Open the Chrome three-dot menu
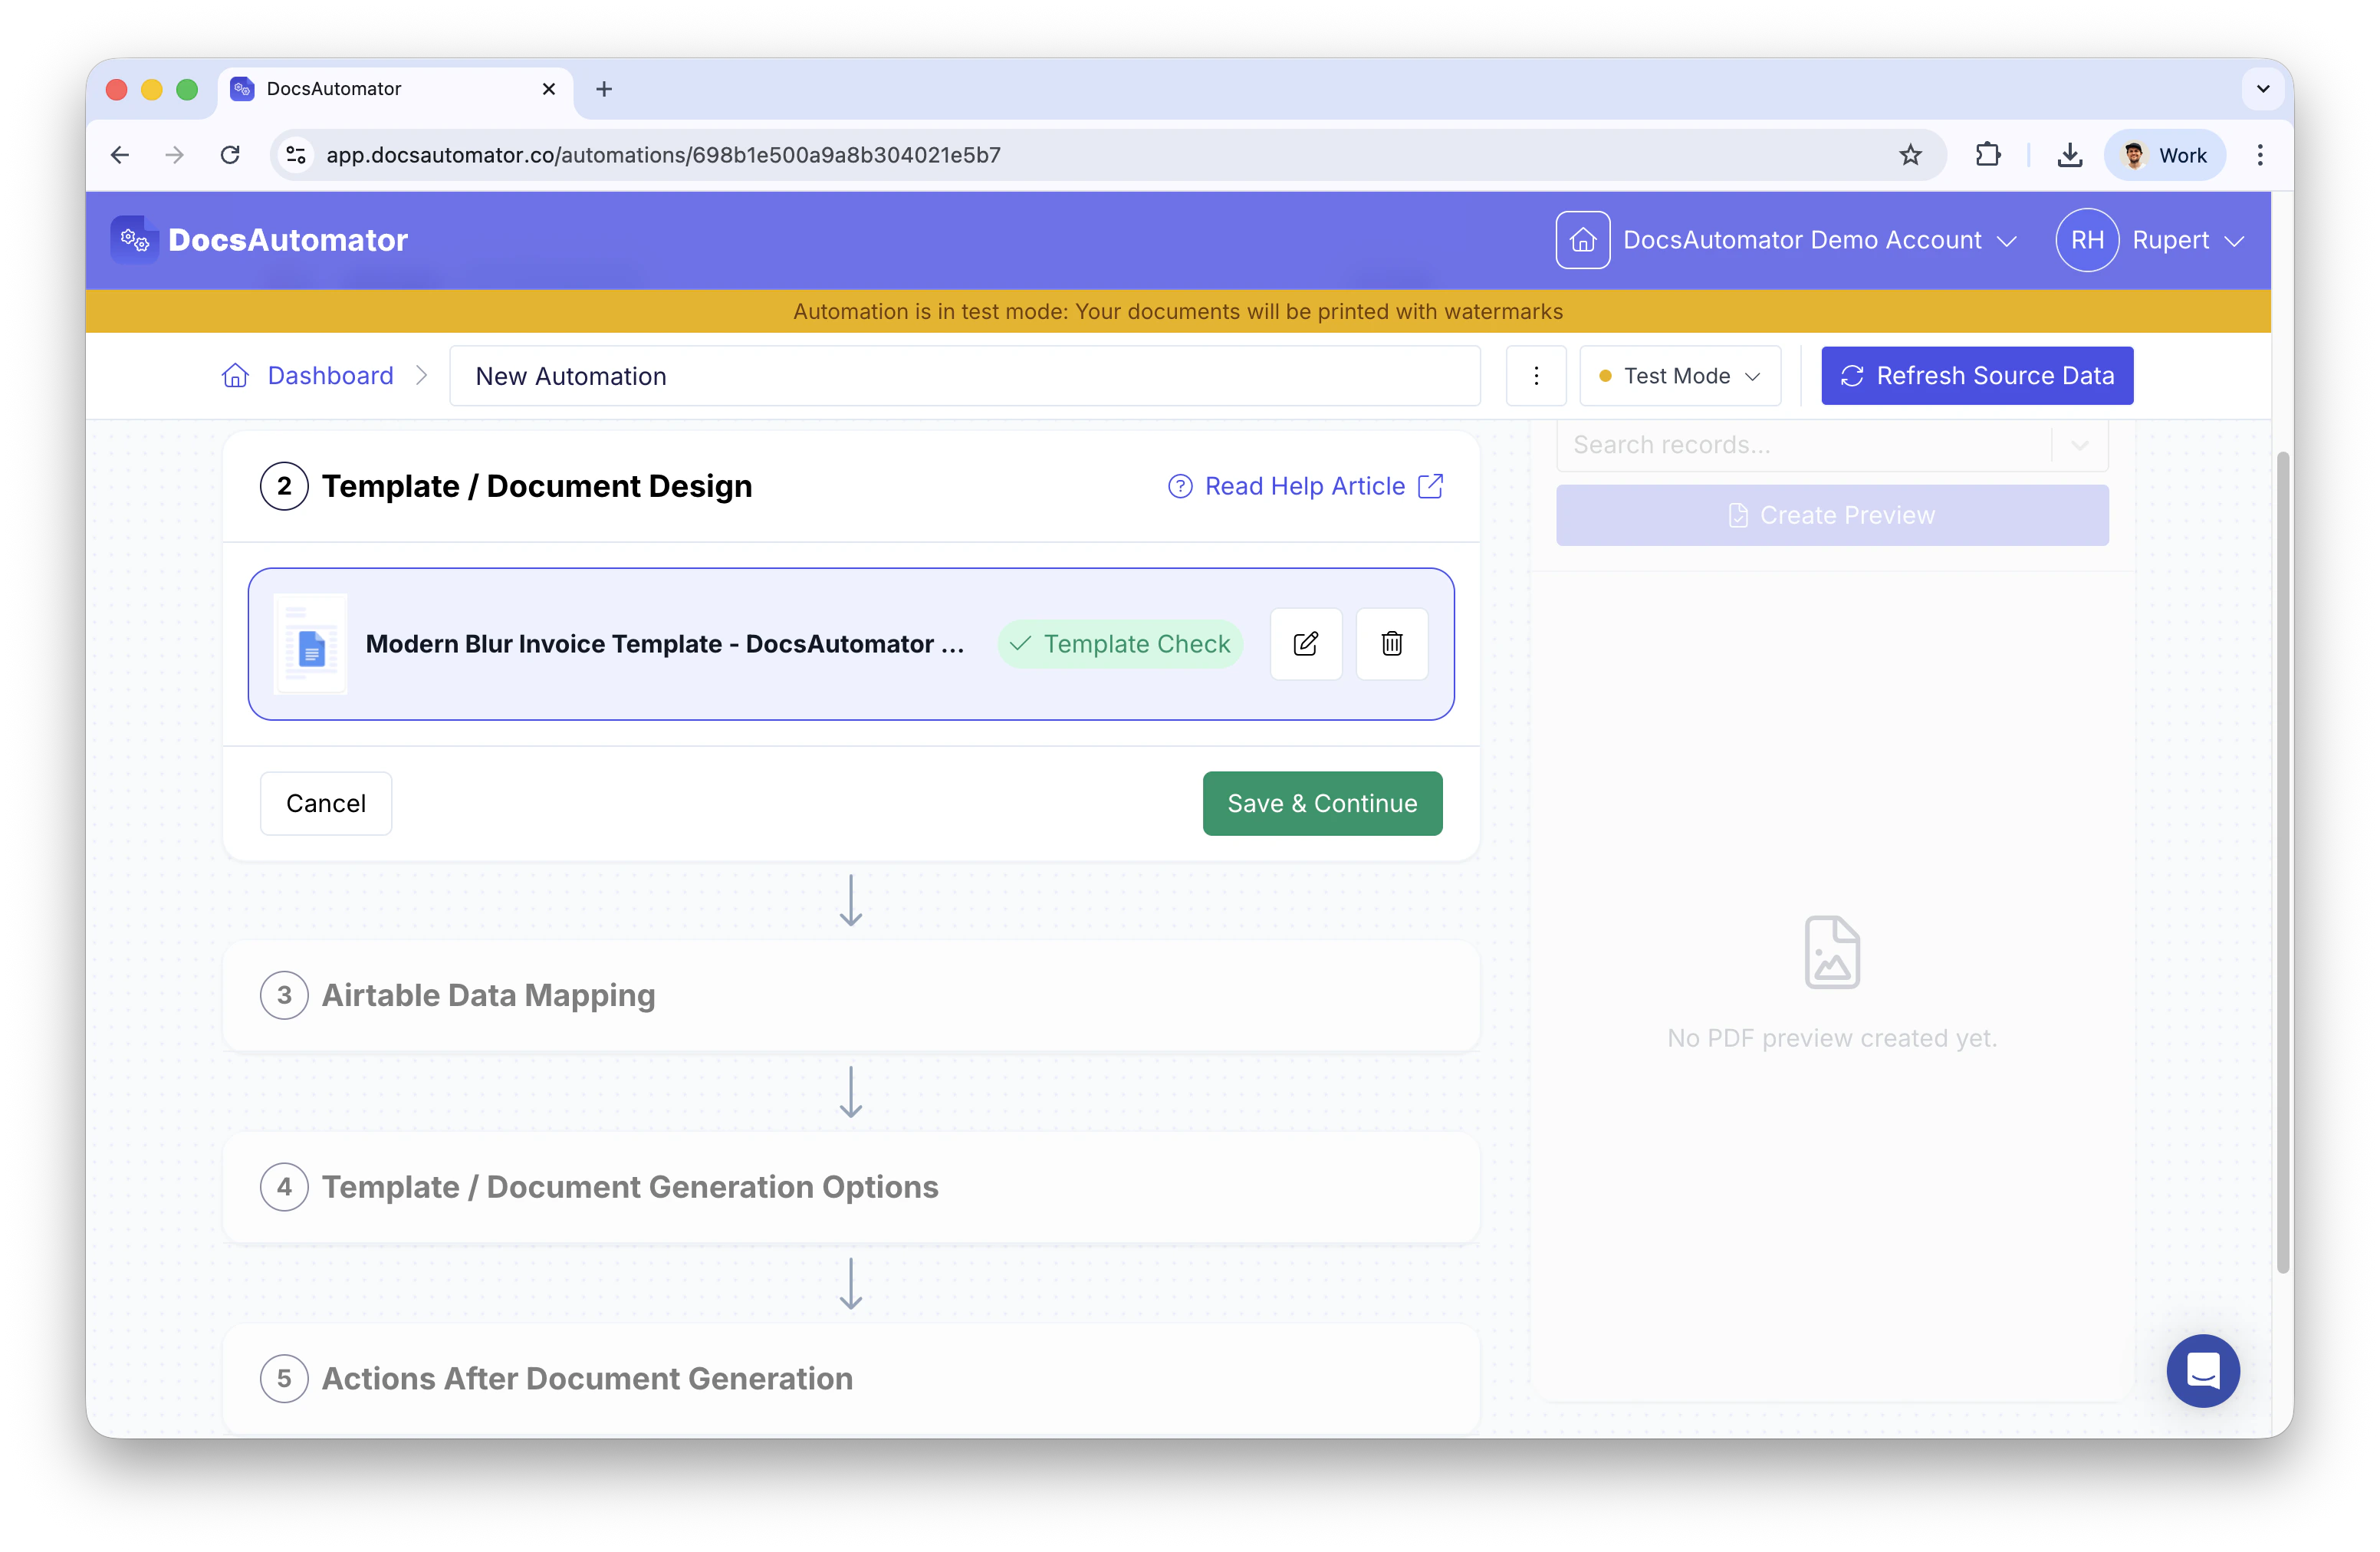 click(2260, 155)
